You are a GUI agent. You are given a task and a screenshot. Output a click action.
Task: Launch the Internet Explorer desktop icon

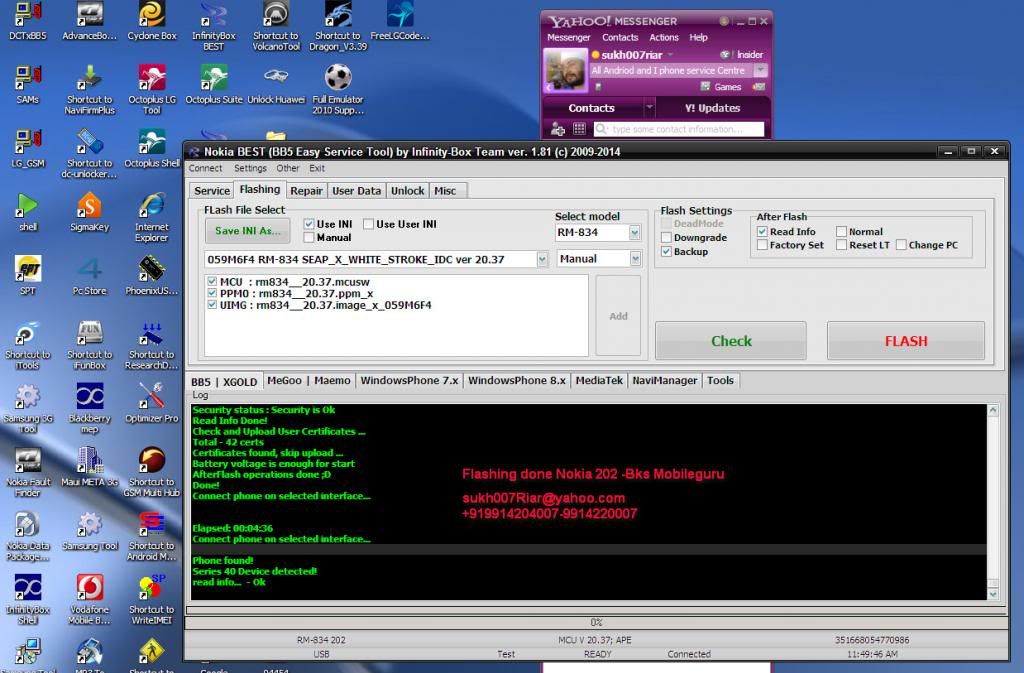(x=152, y=217)
